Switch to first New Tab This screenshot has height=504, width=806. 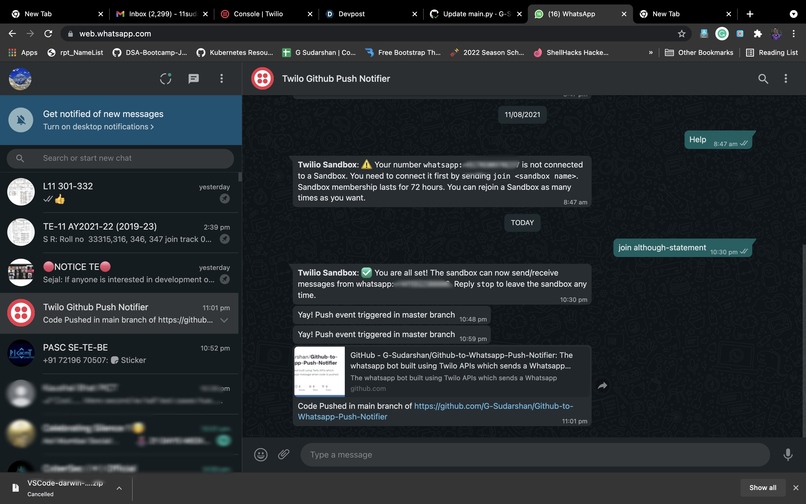tap(57, 14)
